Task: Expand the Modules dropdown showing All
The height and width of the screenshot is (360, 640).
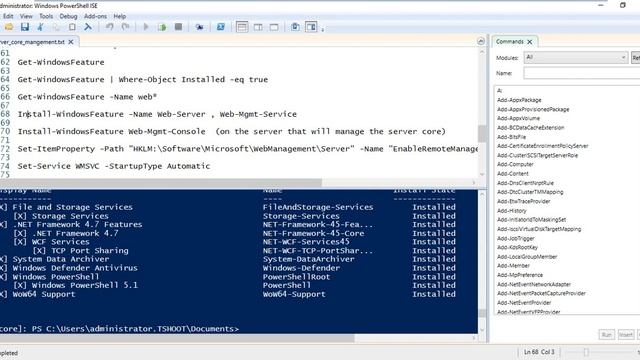Action: (x=576, y=58)
